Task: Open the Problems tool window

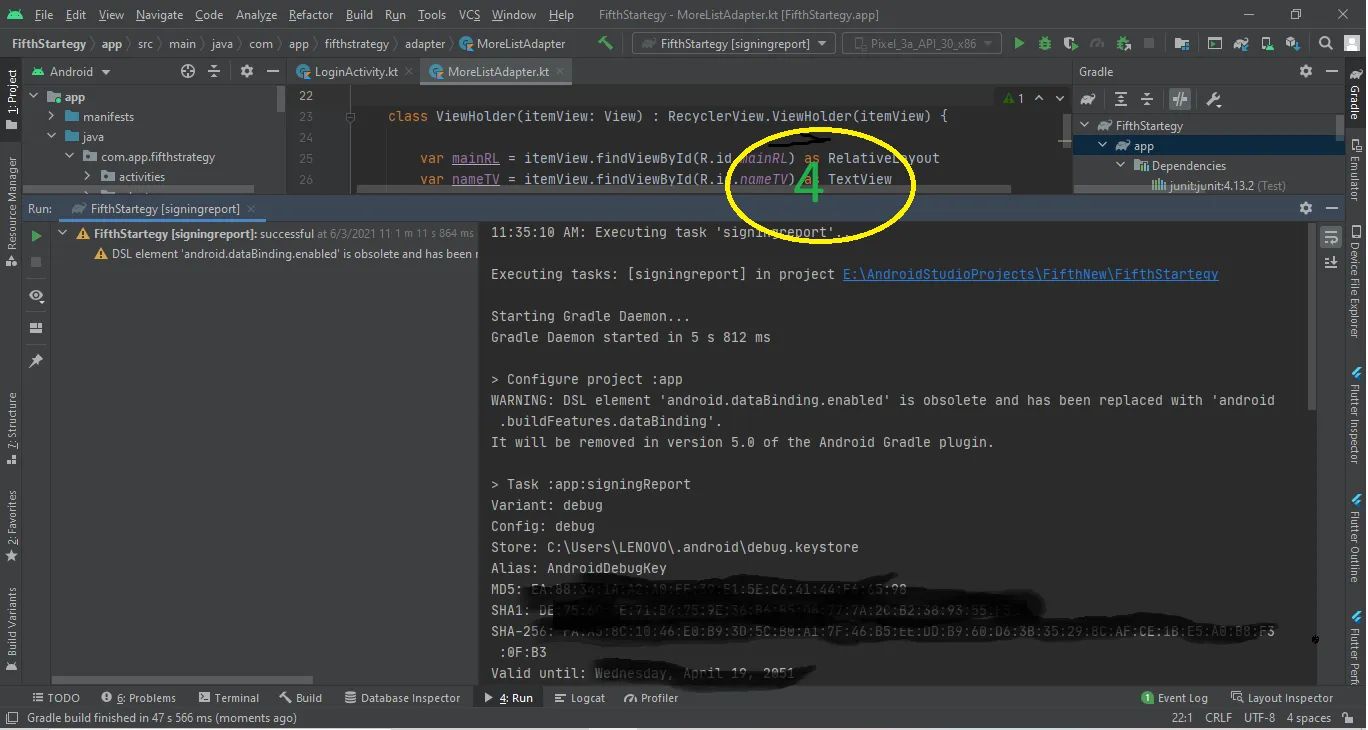Action: (139, 698)
